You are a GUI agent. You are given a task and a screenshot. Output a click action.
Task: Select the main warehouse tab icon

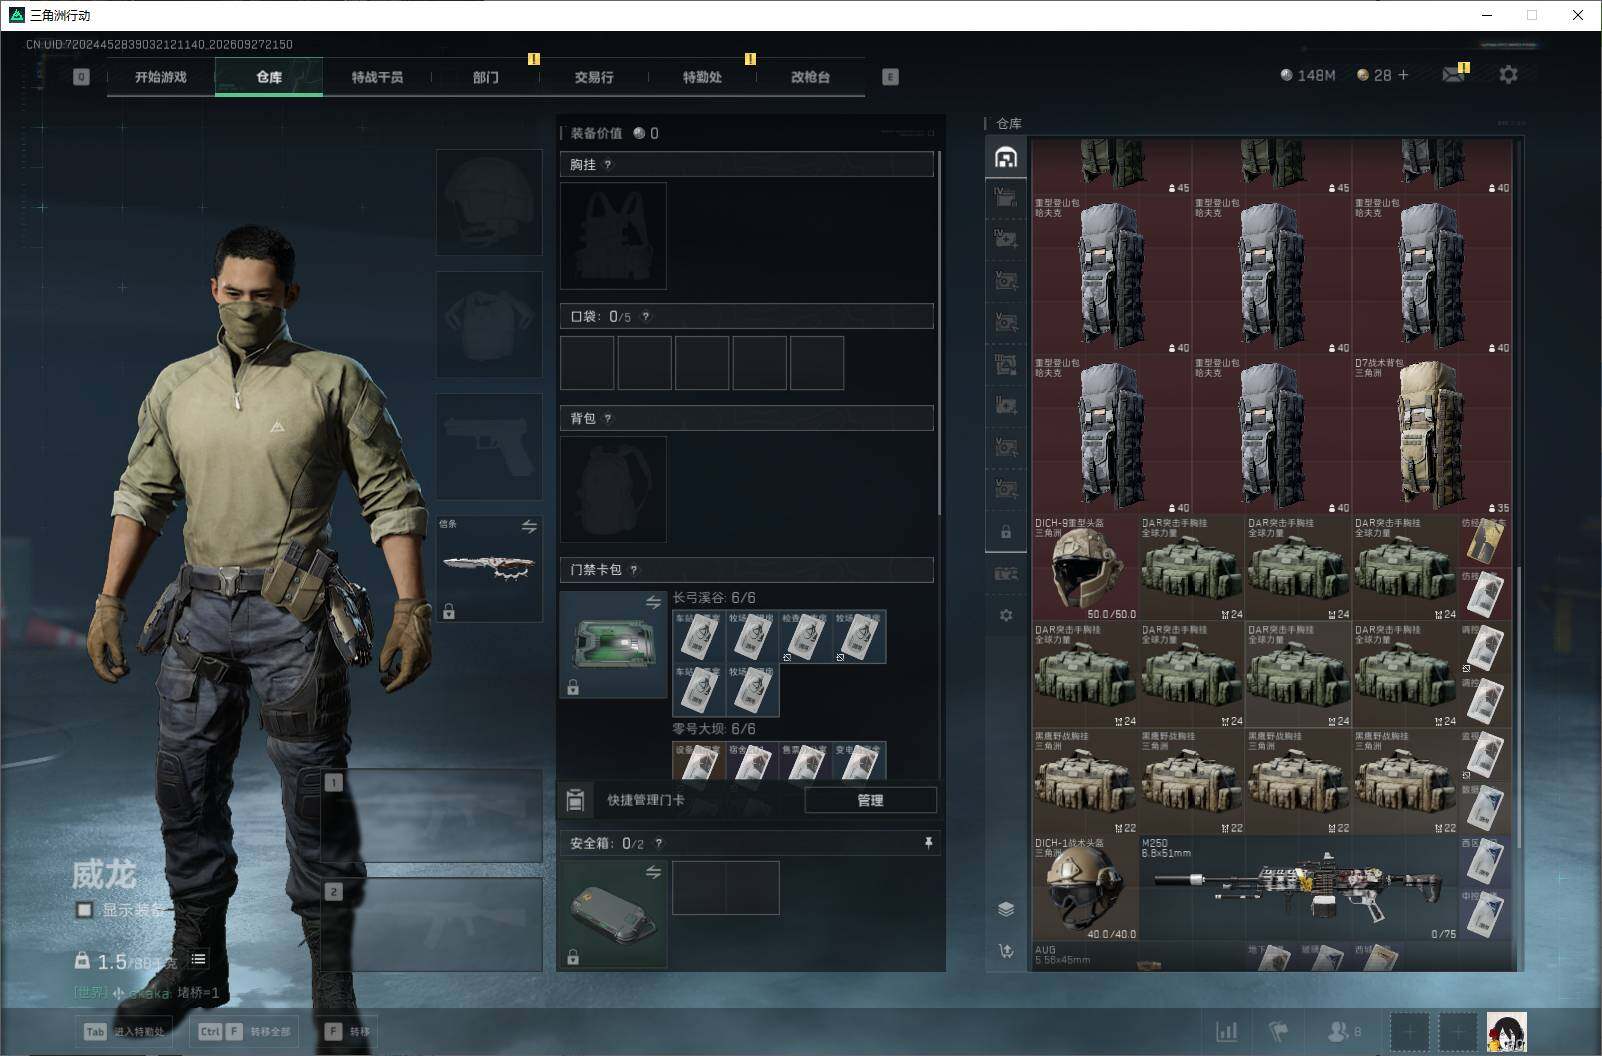click(x=1006, y=158)
